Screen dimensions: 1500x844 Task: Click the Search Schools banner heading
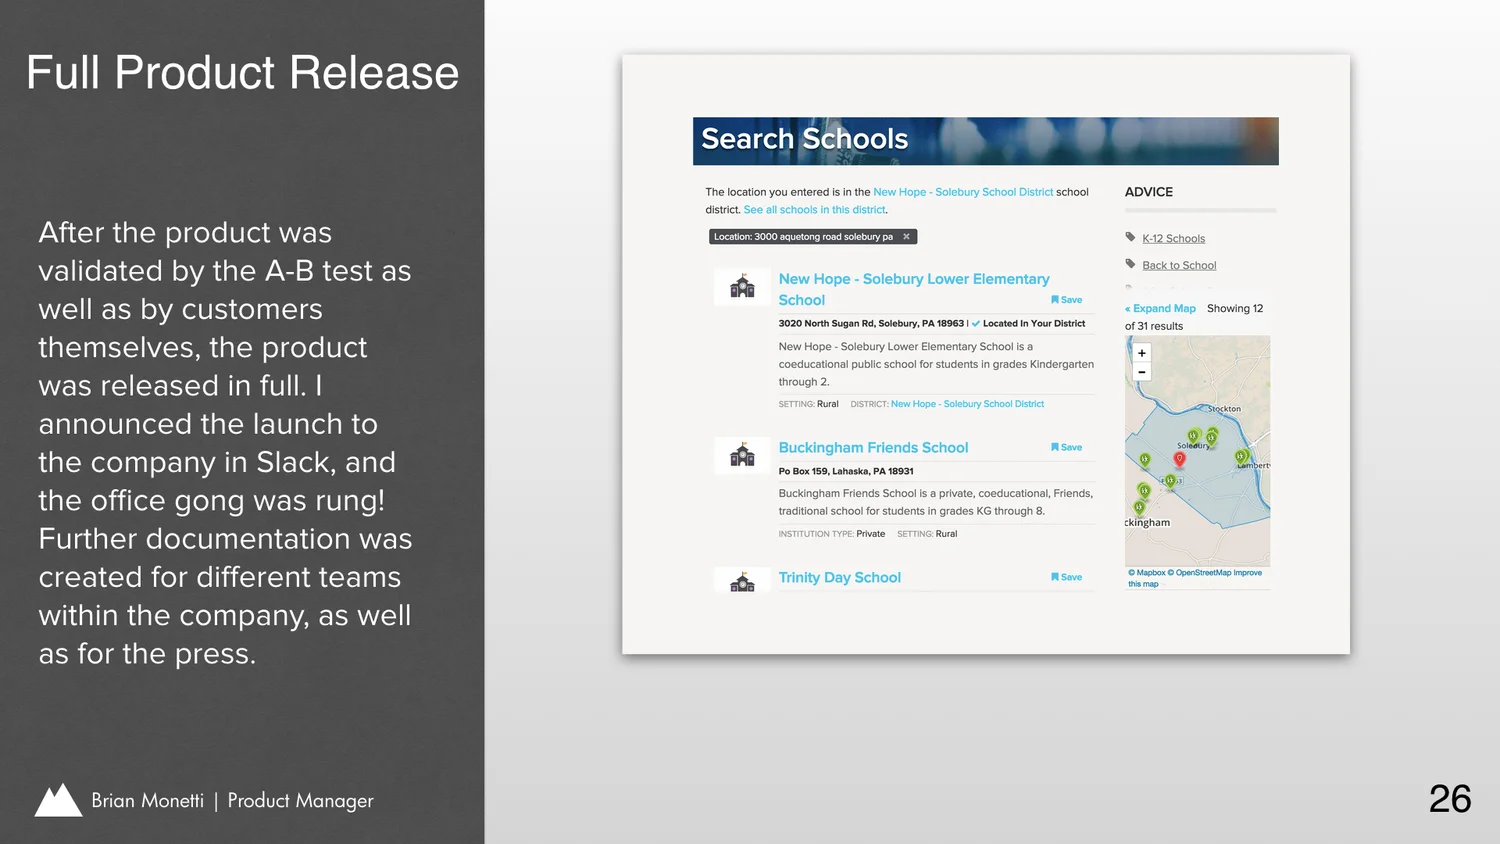tap(804, 139)
